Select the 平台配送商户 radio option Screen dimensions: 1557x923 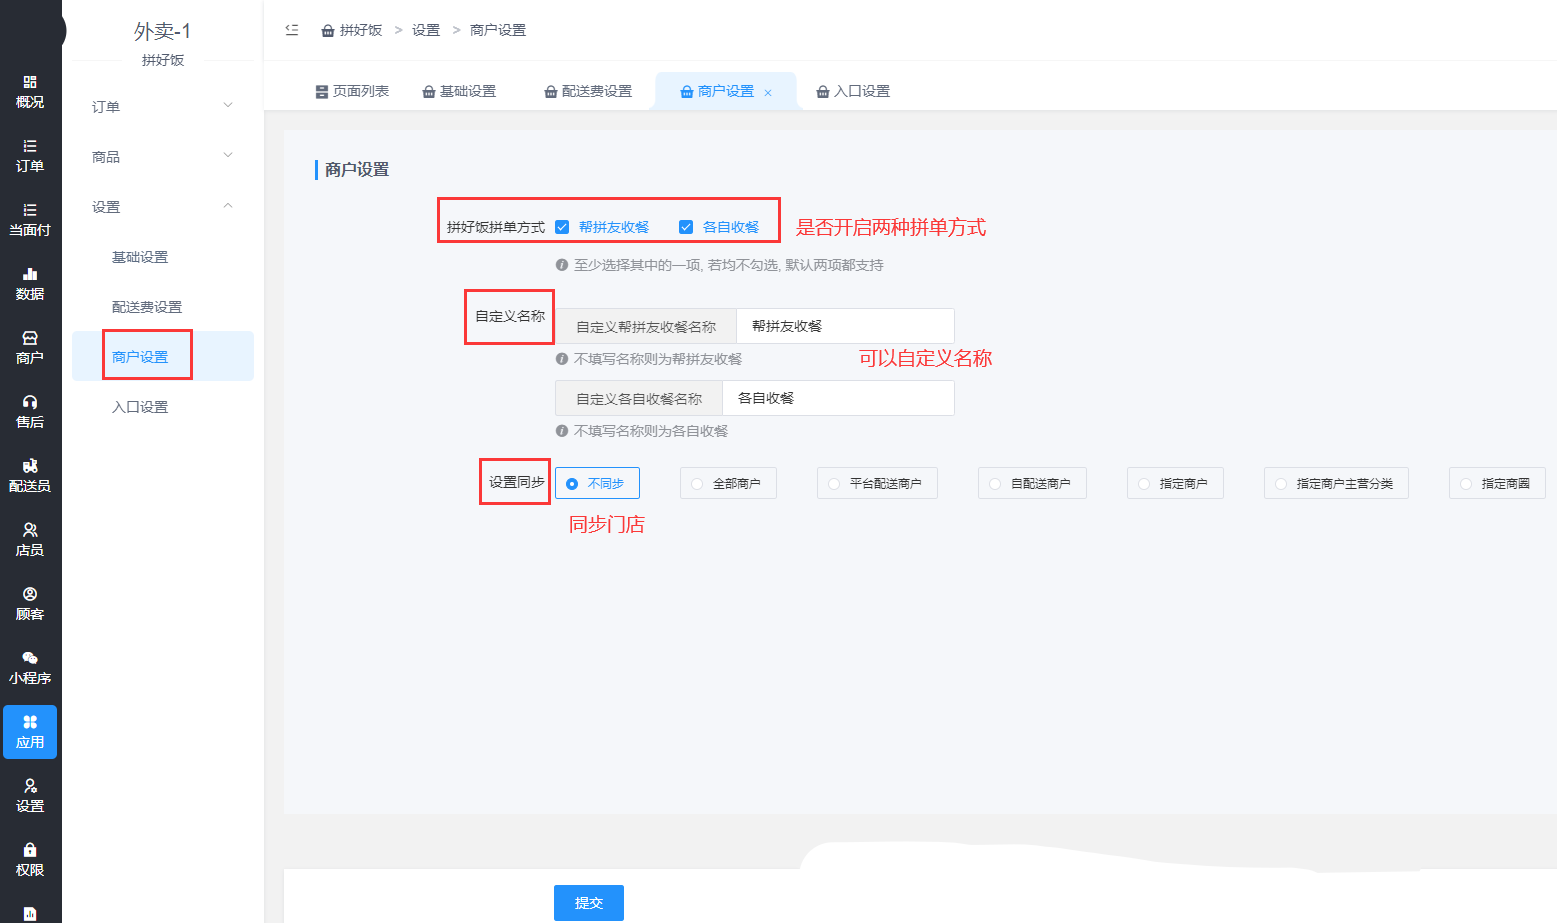click(877, 483)
